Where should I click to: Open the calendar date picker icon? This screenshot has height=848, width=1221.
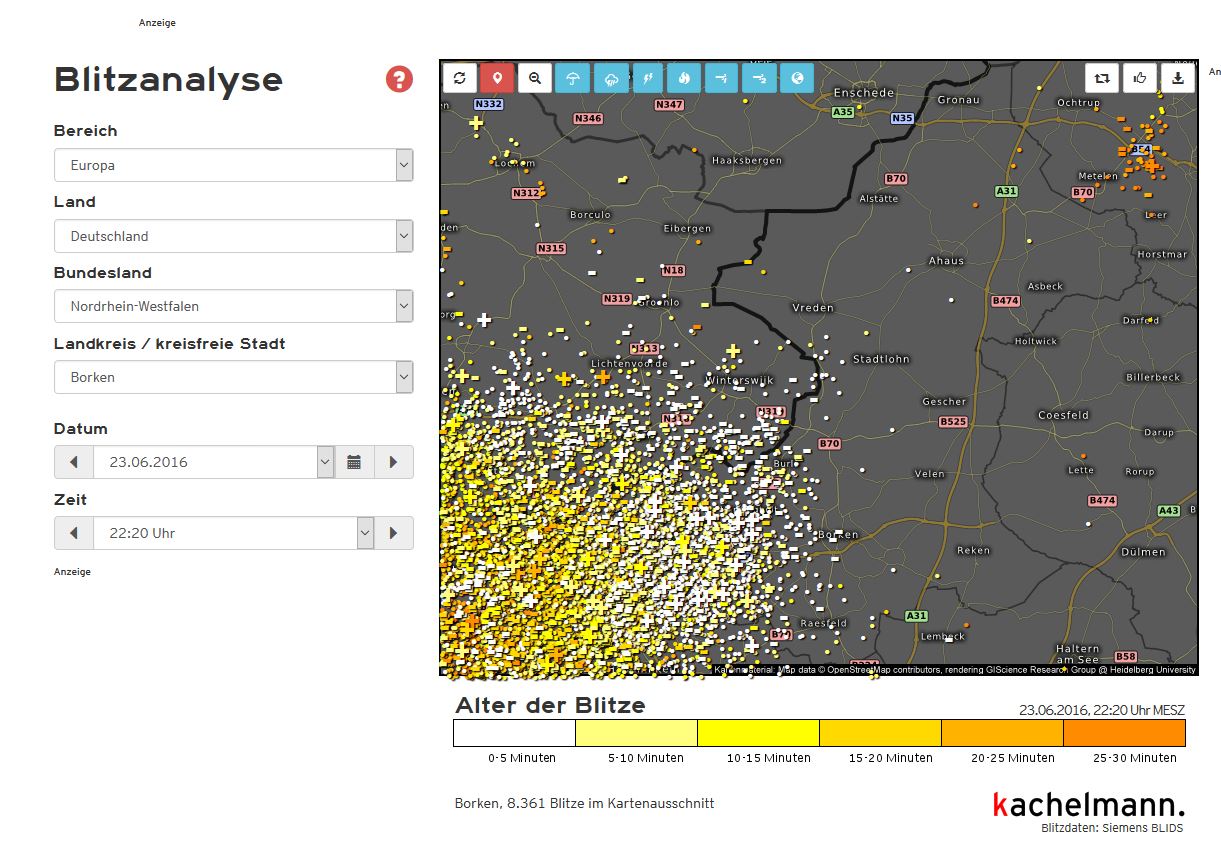354,462
